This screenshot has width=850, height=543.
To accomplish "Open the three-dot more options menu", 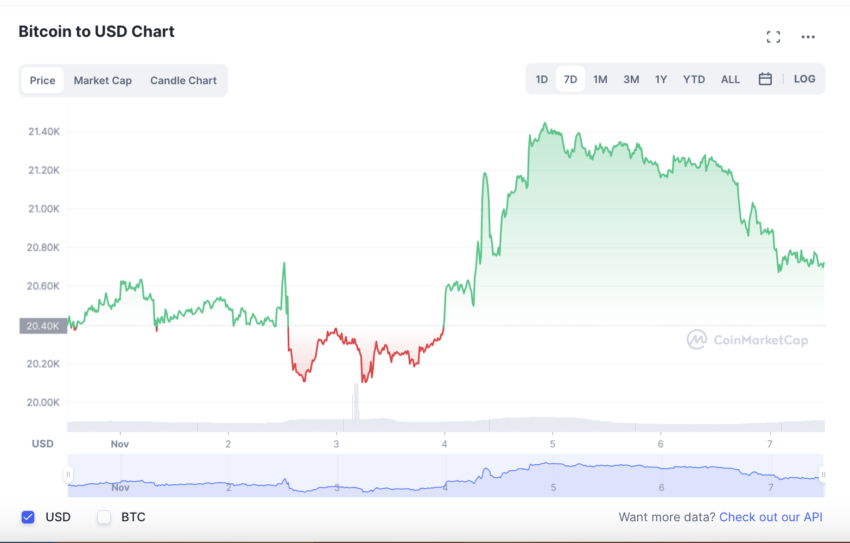I will (x=808, y=37).
